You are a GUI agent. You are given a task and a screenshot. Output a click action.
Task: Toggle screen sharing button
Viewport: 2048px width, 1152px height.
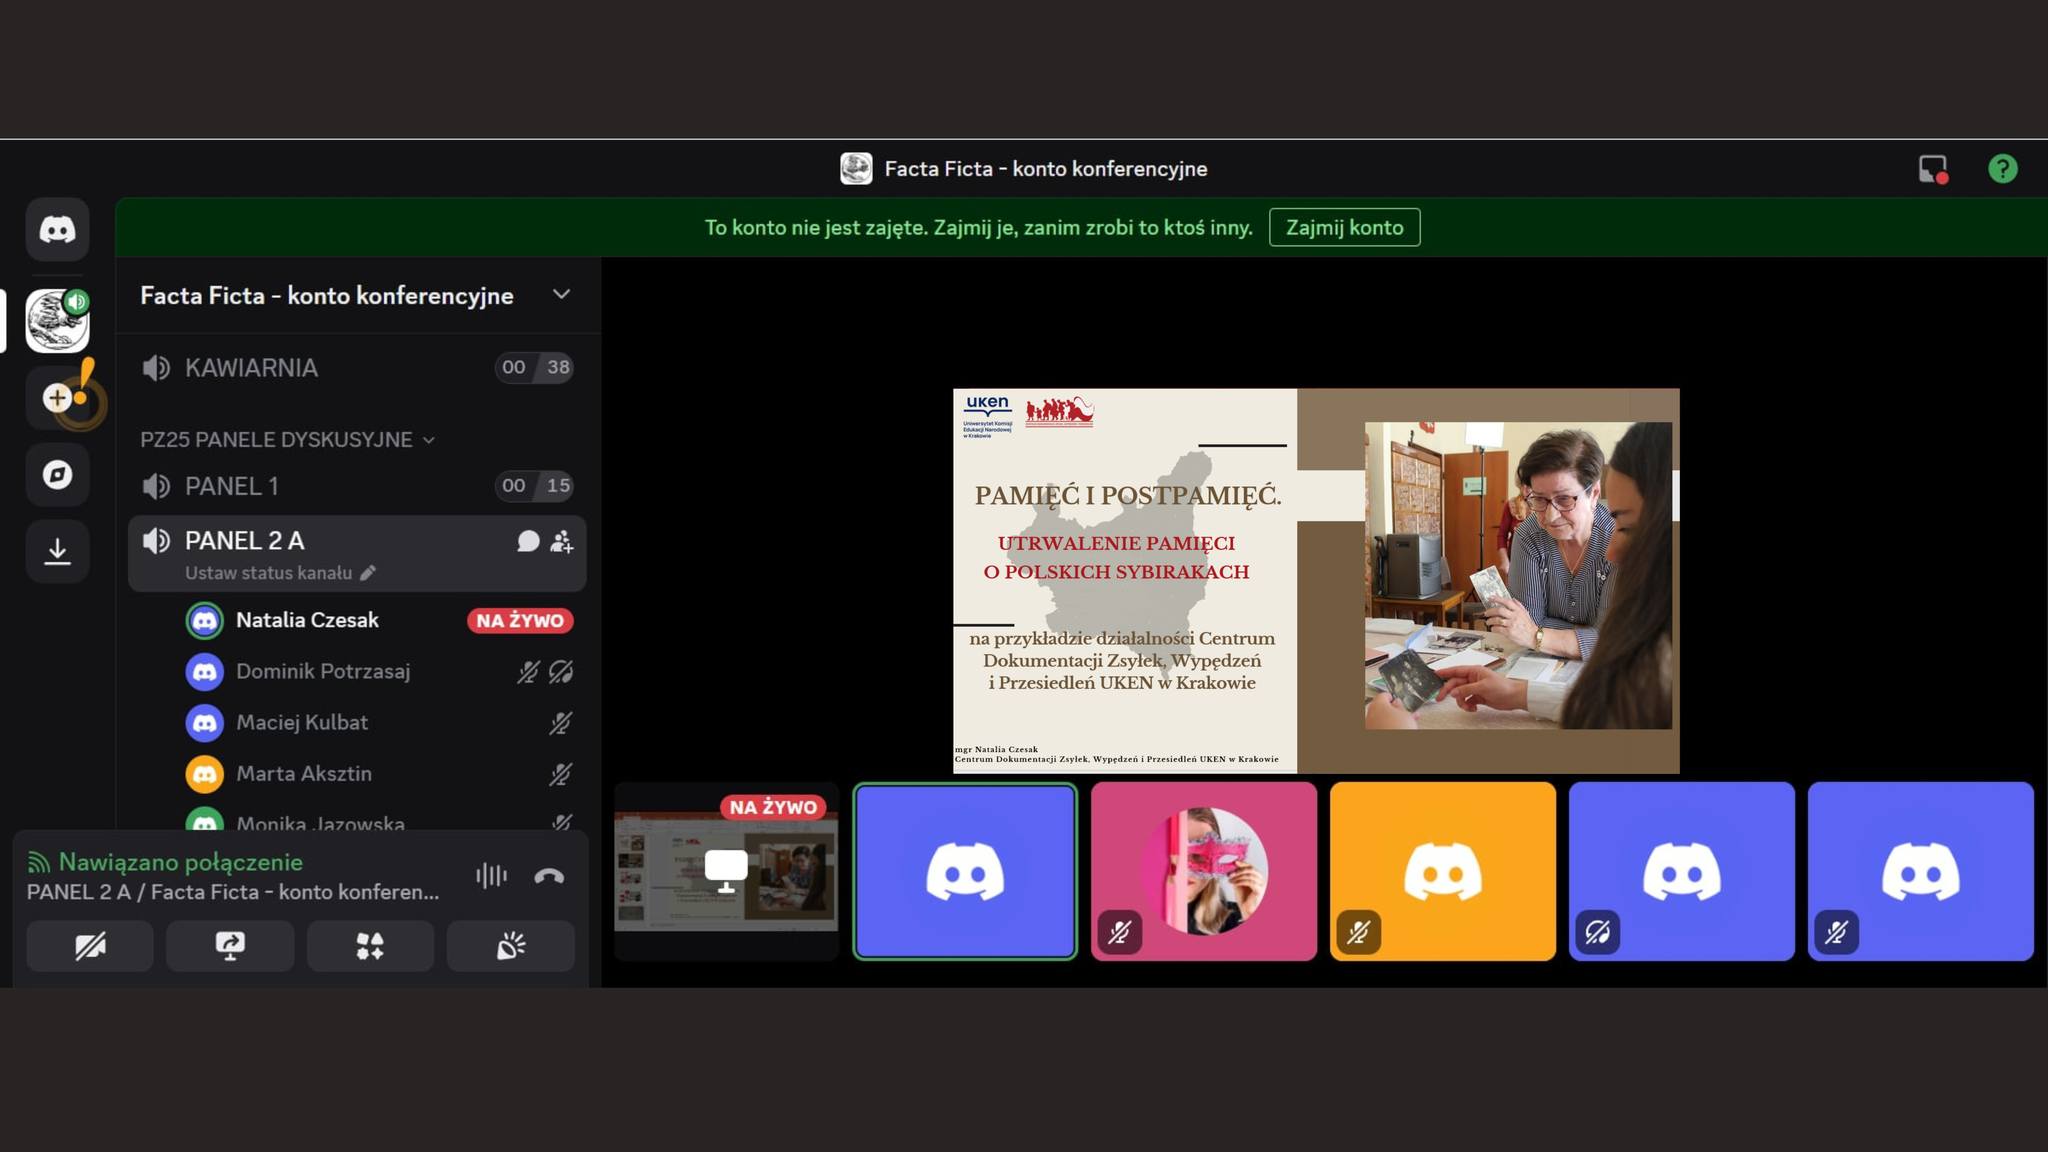(x=230, y=946)
